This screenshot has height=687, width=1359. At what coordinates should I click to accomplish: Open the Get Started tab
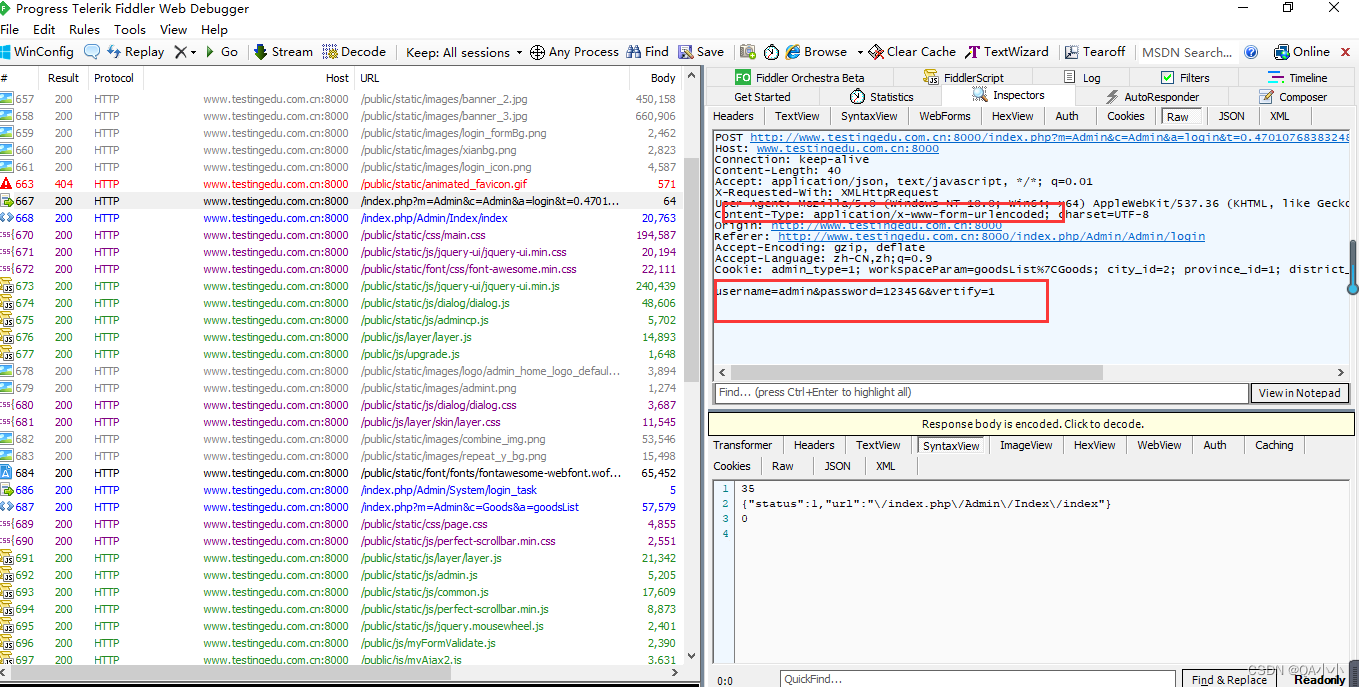point(762,97)
